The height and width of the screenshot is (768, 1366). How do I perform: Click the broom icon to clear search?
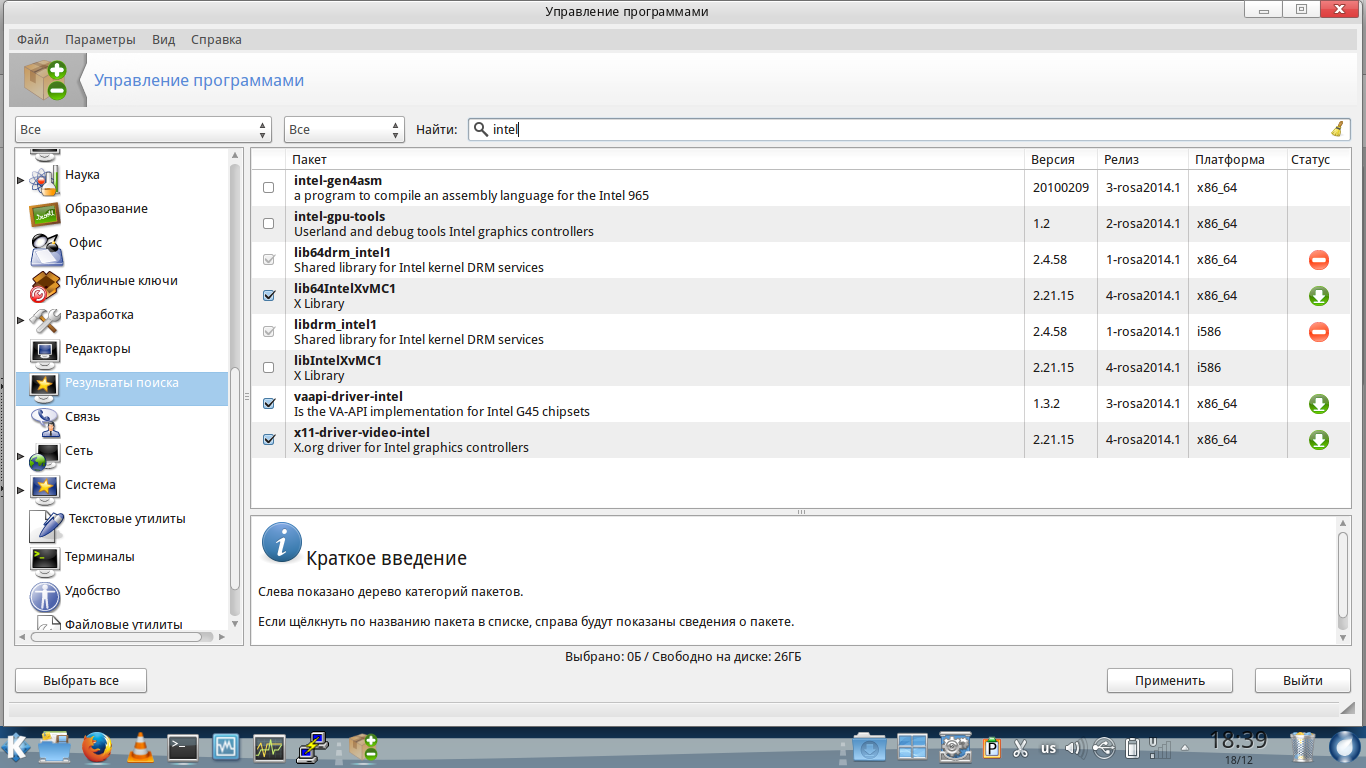(1337, 129)
